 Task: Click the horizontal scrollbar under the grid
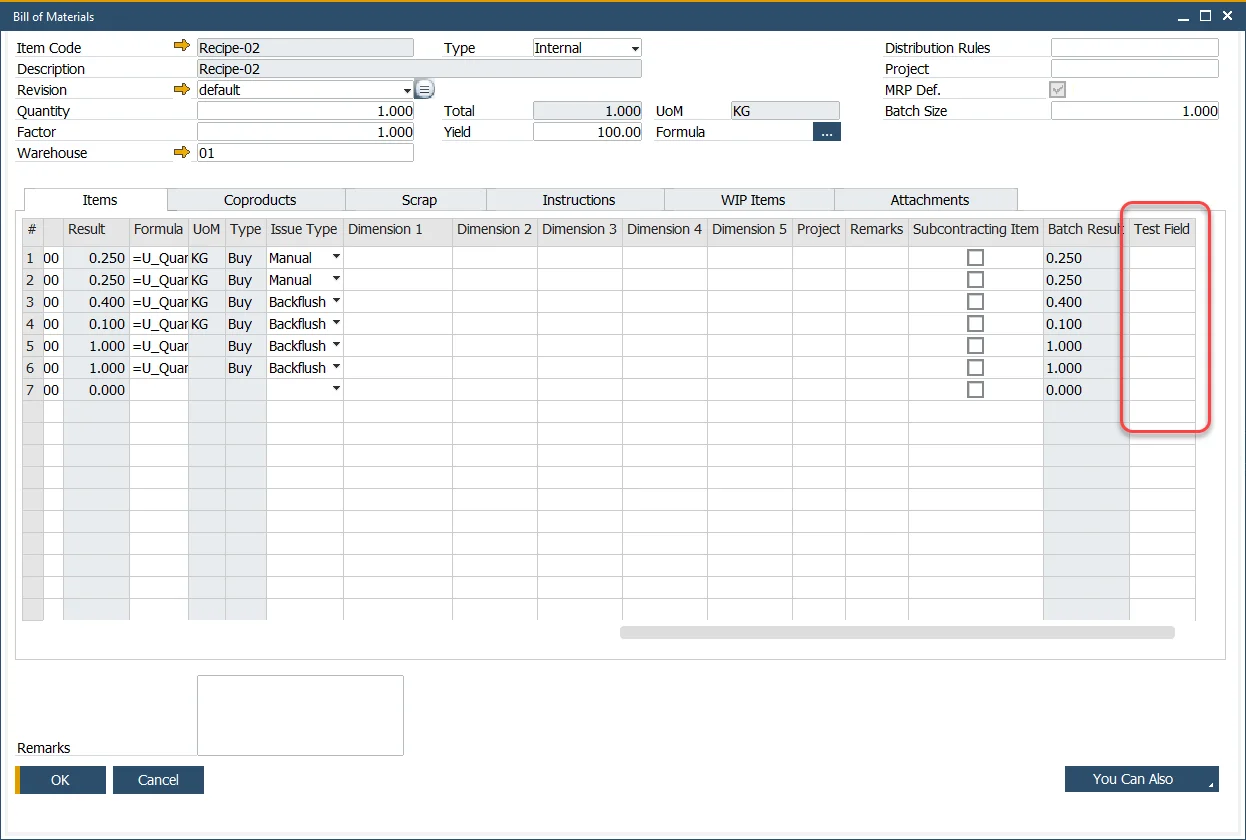point(896,632)
